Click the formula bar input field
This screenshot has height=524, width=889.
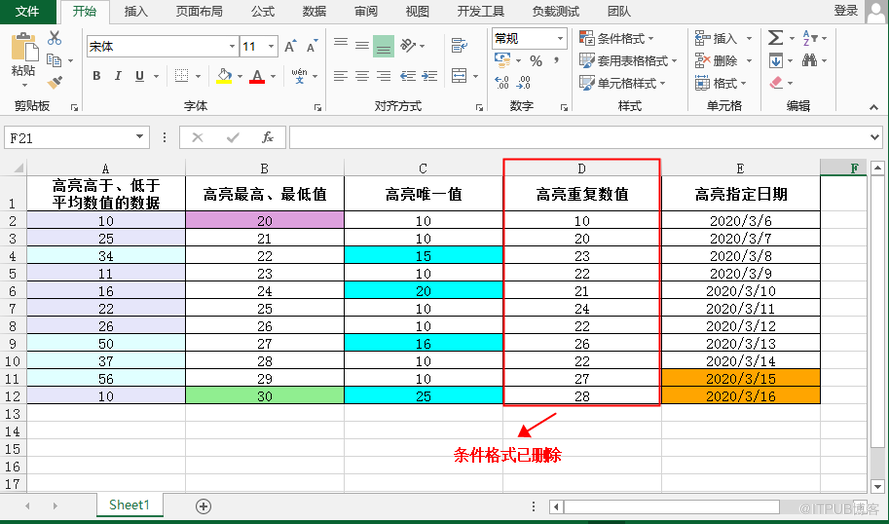click(x=578, y=137)
